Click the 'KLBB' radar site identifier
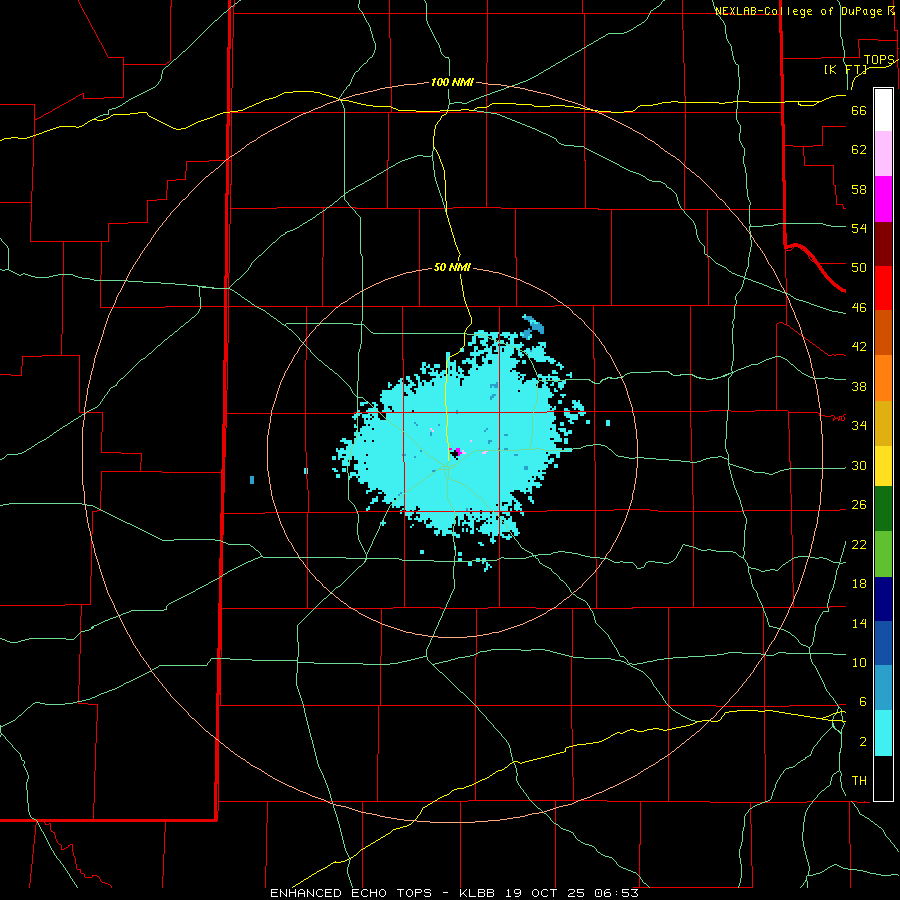The height and width of the screenshot is (900, 900). 477,893
